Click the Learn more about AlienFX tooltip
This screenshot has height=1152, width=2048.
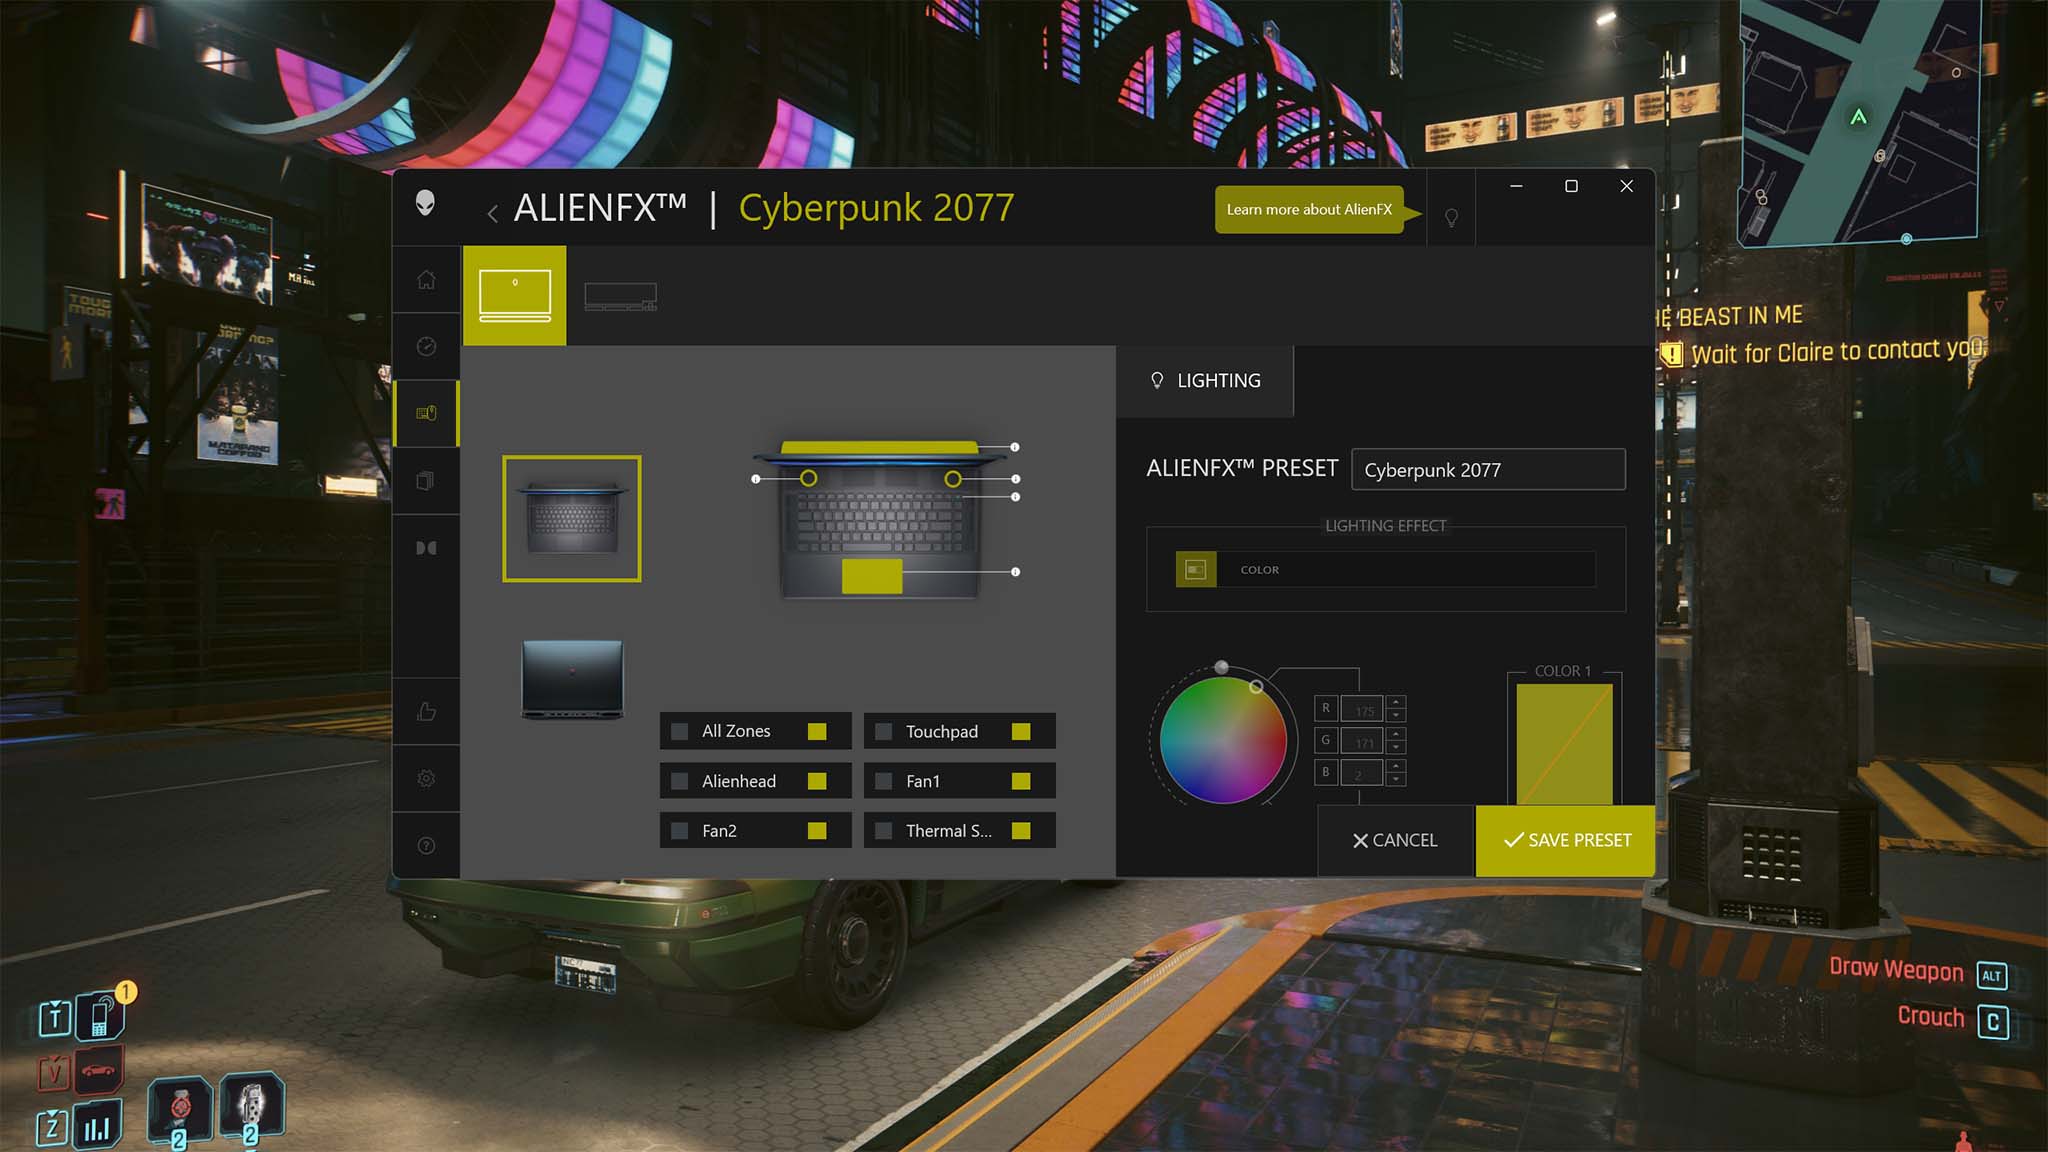pos(1309,210)
